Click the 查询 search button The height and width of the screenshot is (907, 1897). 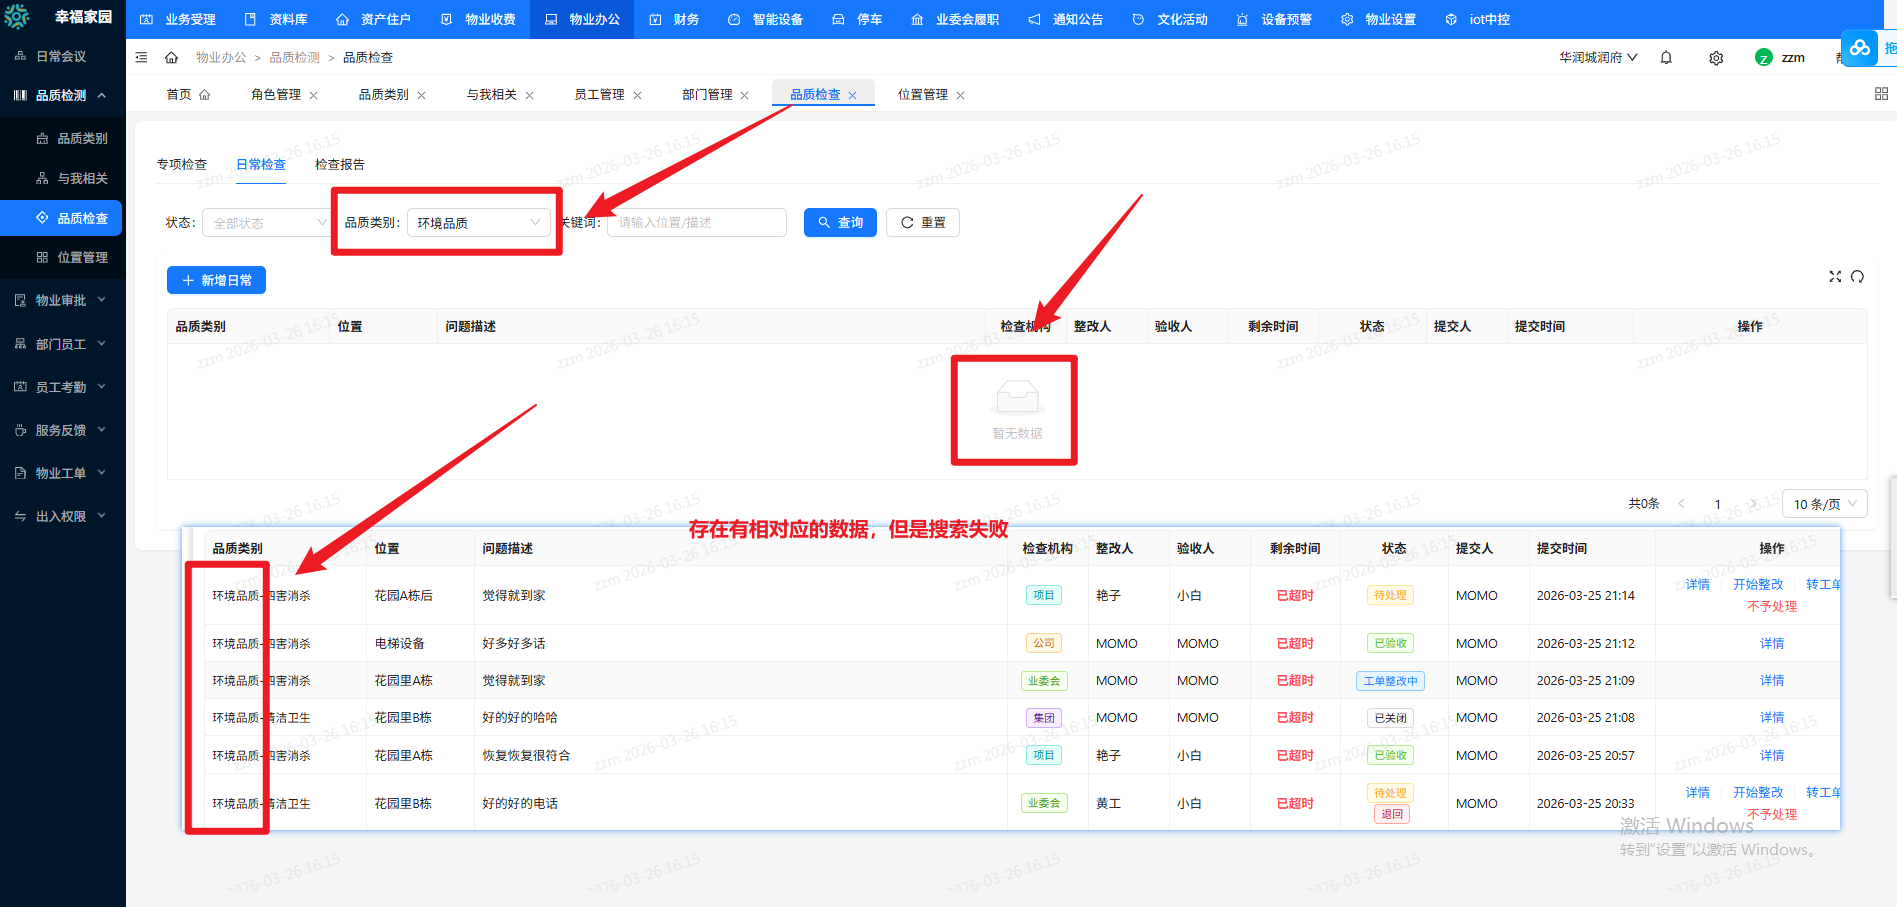(840, 223)
